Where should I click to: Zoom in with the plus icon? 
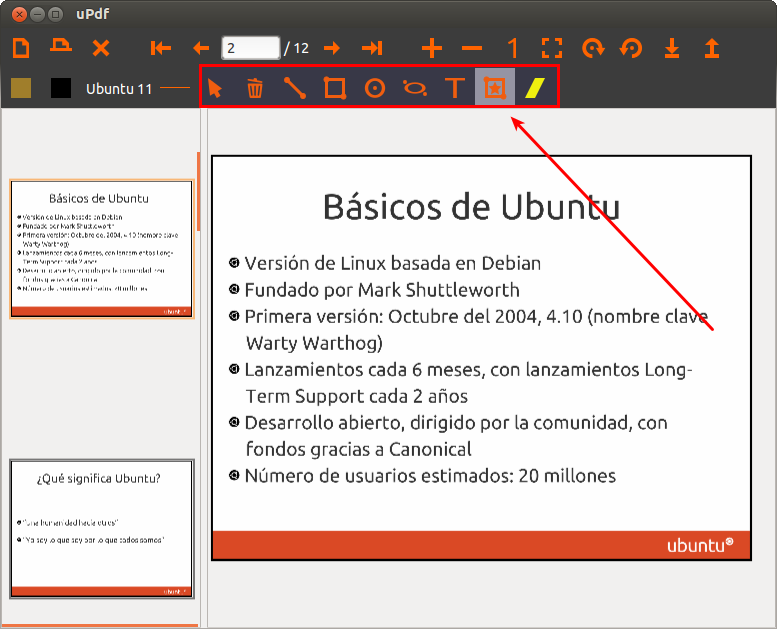(432, 48)
